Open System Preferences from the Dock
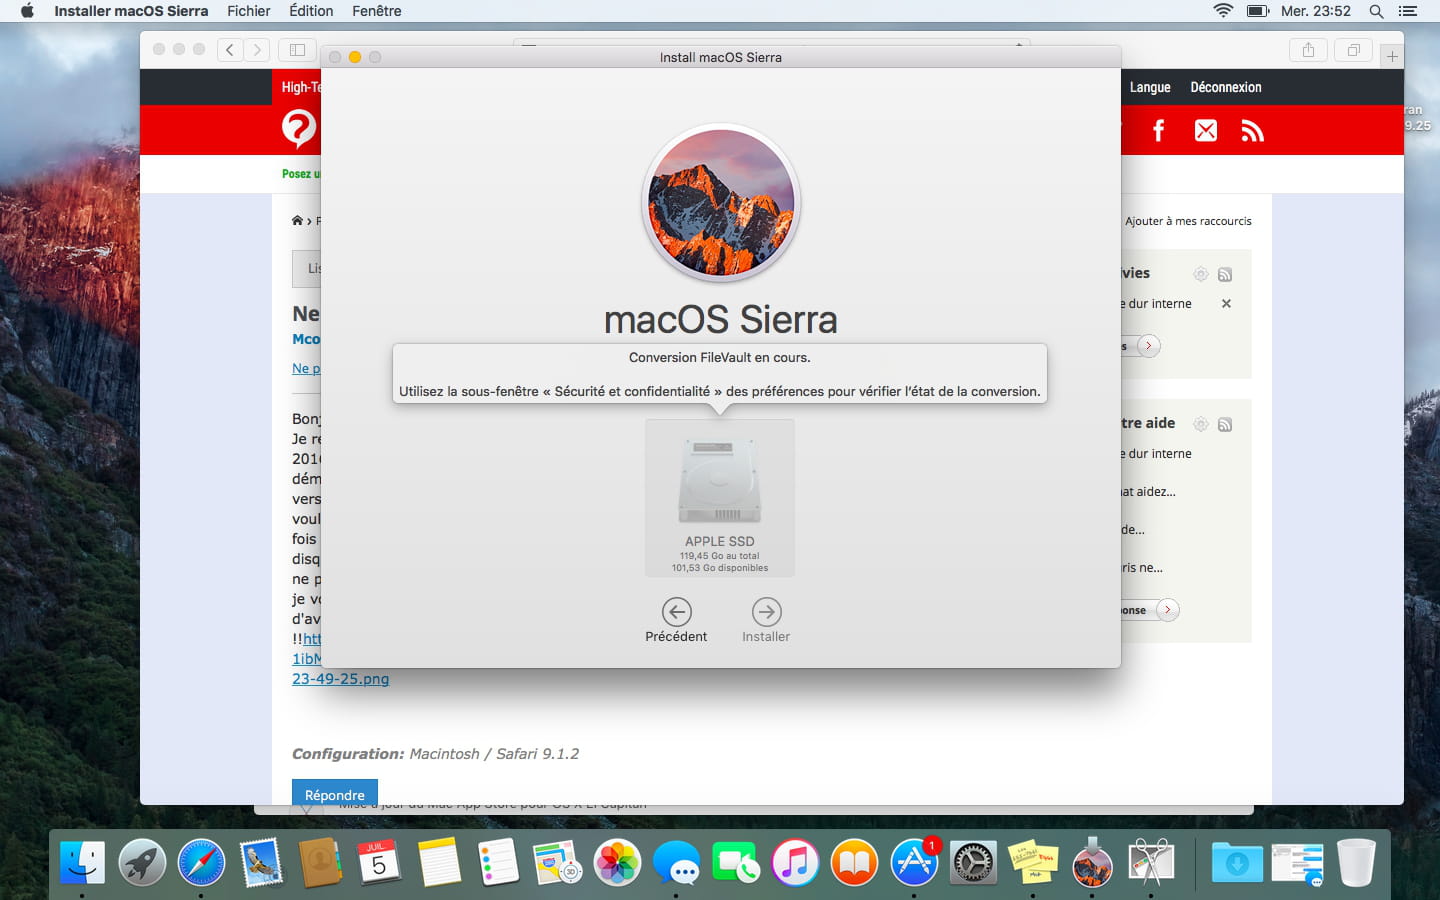Image resolution: width=1440 pixels, height=900 pixels. click(x=973, y=862)
